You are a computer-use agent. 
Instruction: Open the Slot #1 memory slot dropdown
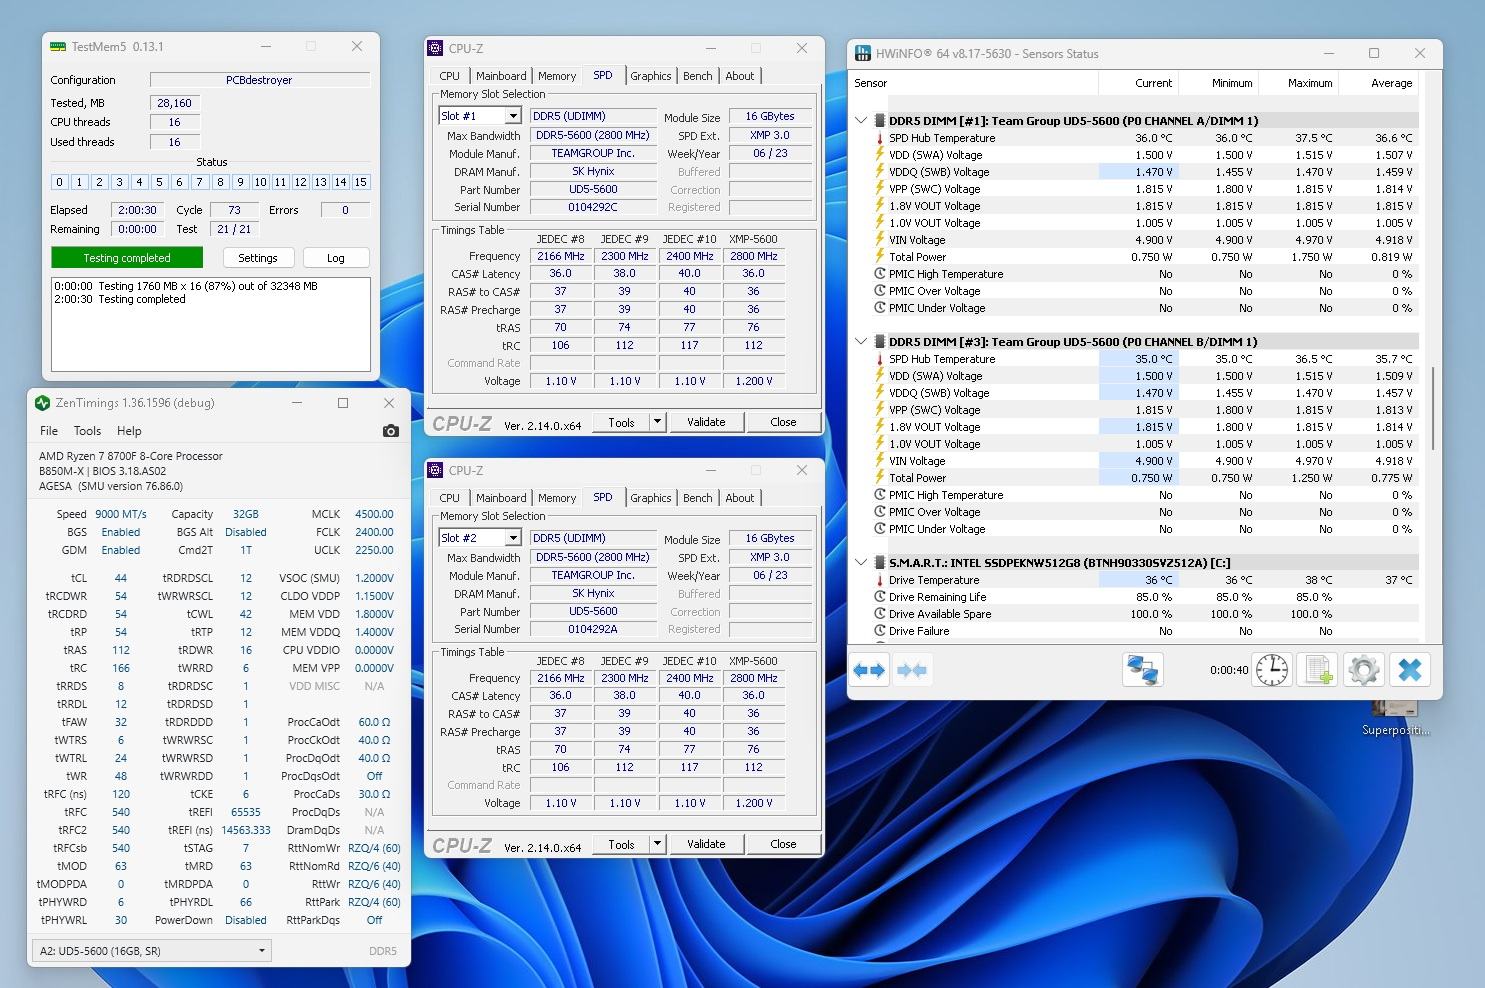click(512, 117)
